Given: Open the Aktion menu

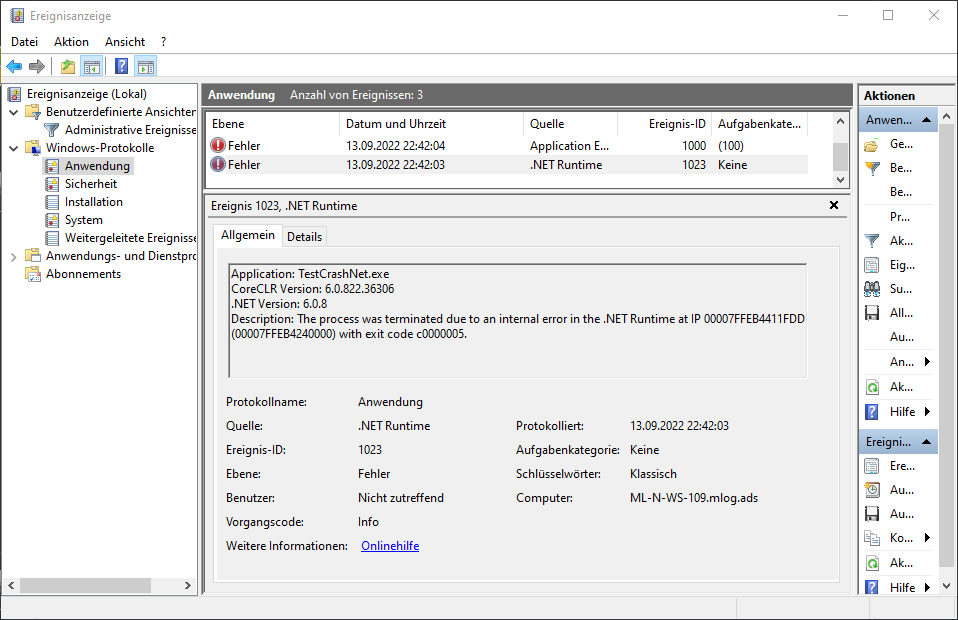Looking at the screenshot, I should pyautogui.click(x=70, y=42).
